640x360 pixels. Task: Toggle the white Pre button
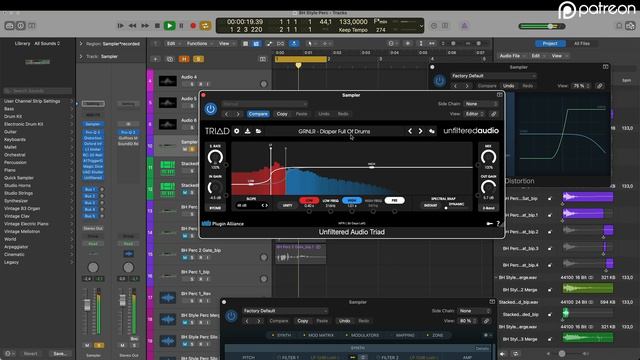tap(394, 200)
